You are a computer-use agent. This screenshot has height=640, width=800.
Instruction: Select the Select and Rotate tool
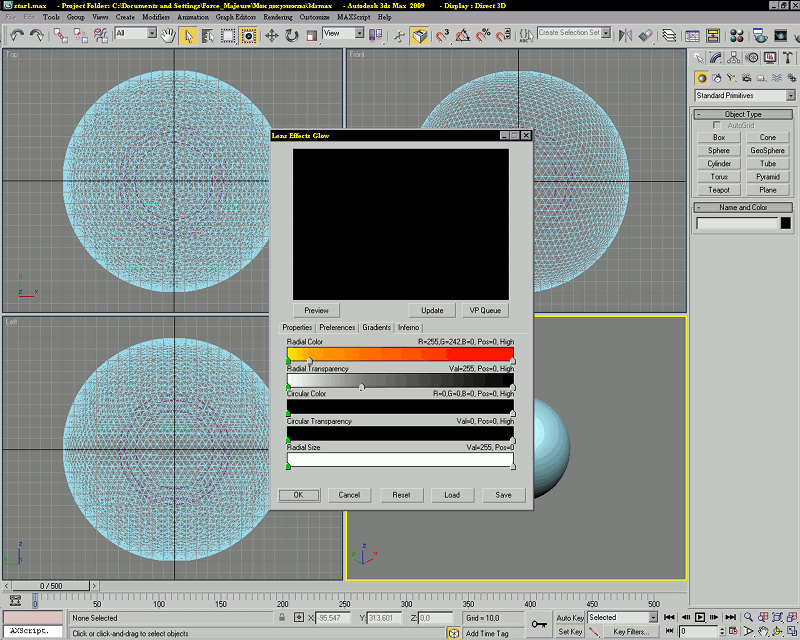[292, 35]
